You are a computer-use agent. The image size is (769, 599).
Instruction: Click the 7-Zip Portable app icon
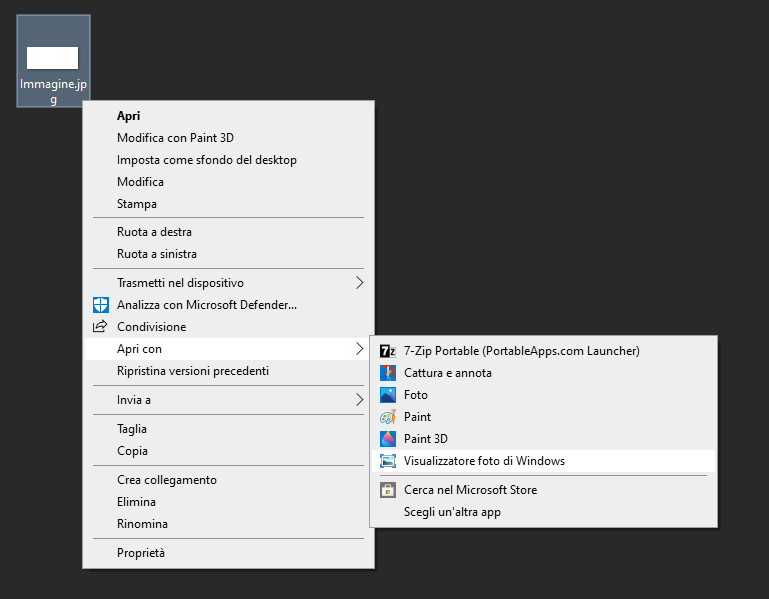point(387,351)
